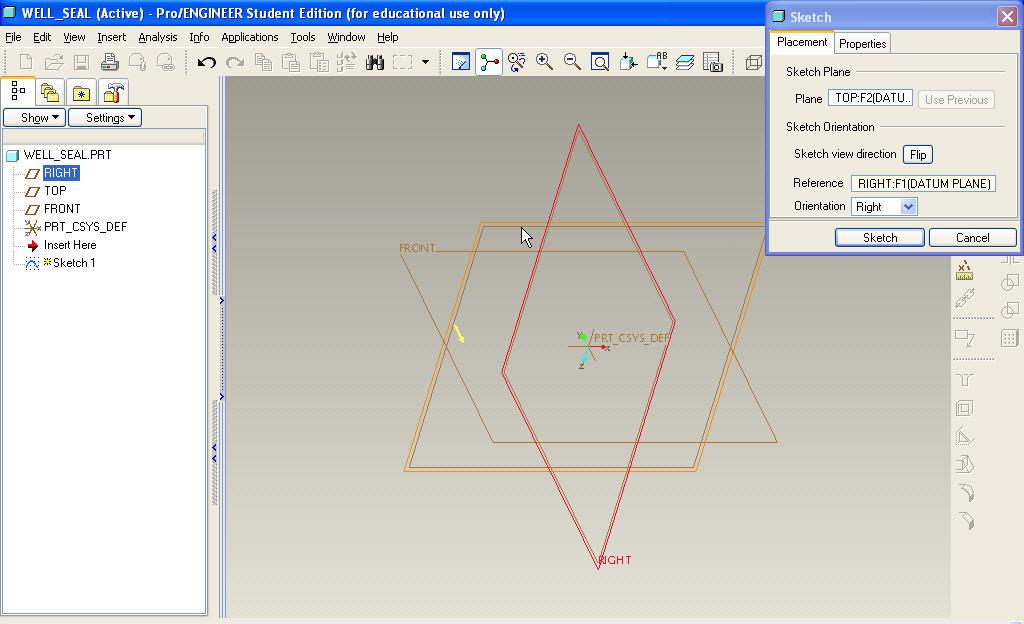Click the Paste Special icon
Screen dimensions: 1024x624
[x=319, y=62]
